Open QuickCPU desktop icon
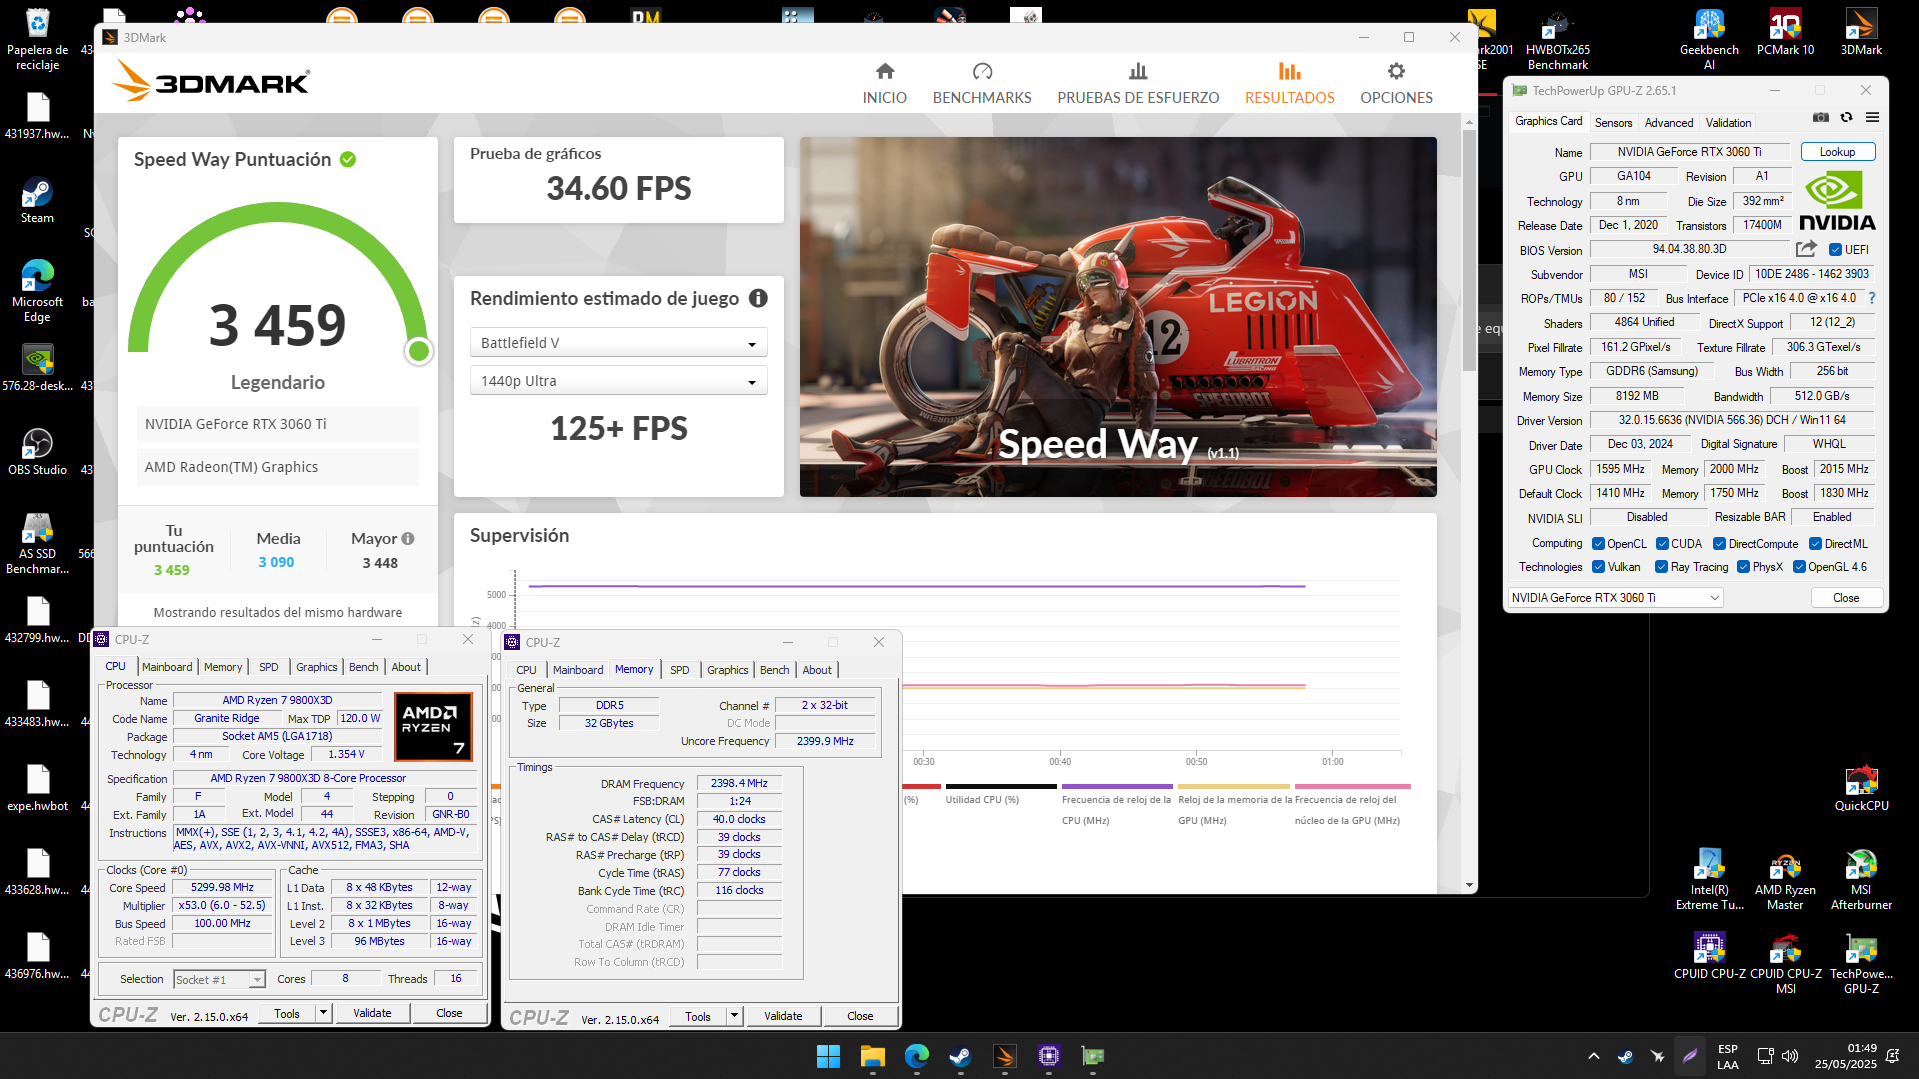The width and height of the screenshot is (1919, 1079). 1861,788
